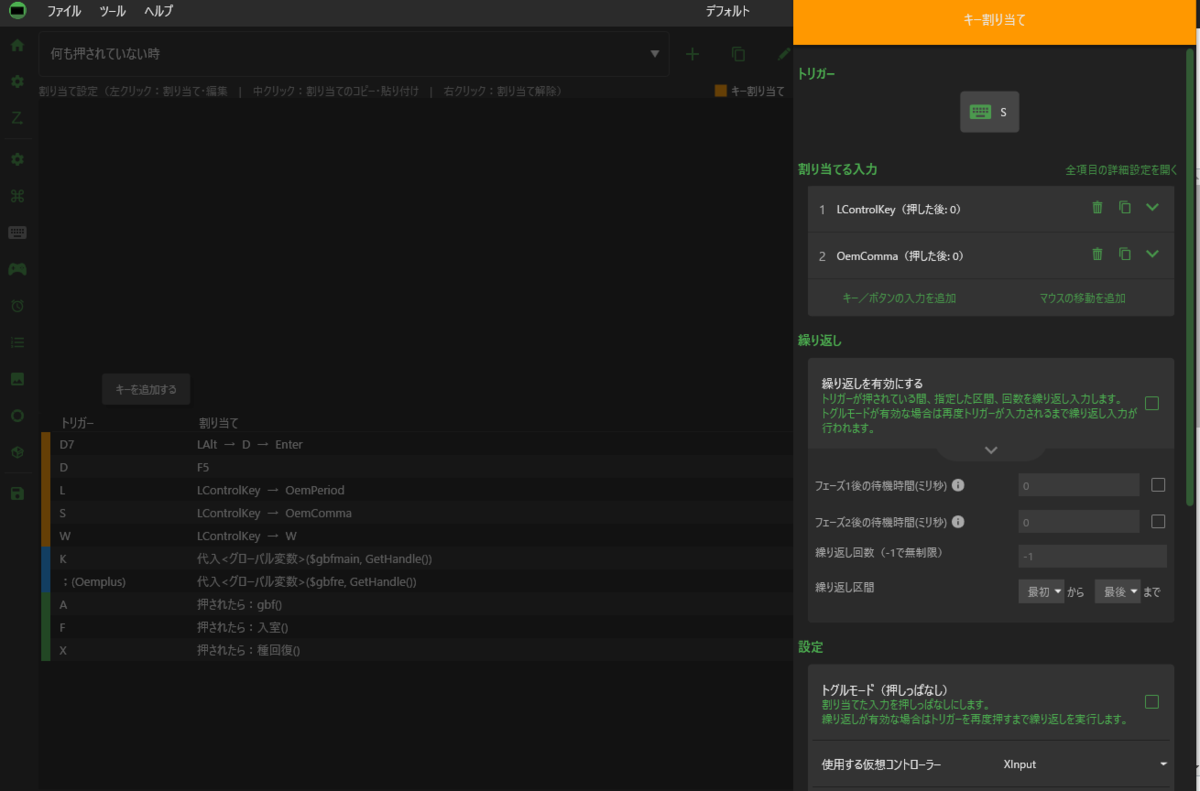Click the circle icon in the sidebar
The image size is (1200, 791).
(17, 415)
